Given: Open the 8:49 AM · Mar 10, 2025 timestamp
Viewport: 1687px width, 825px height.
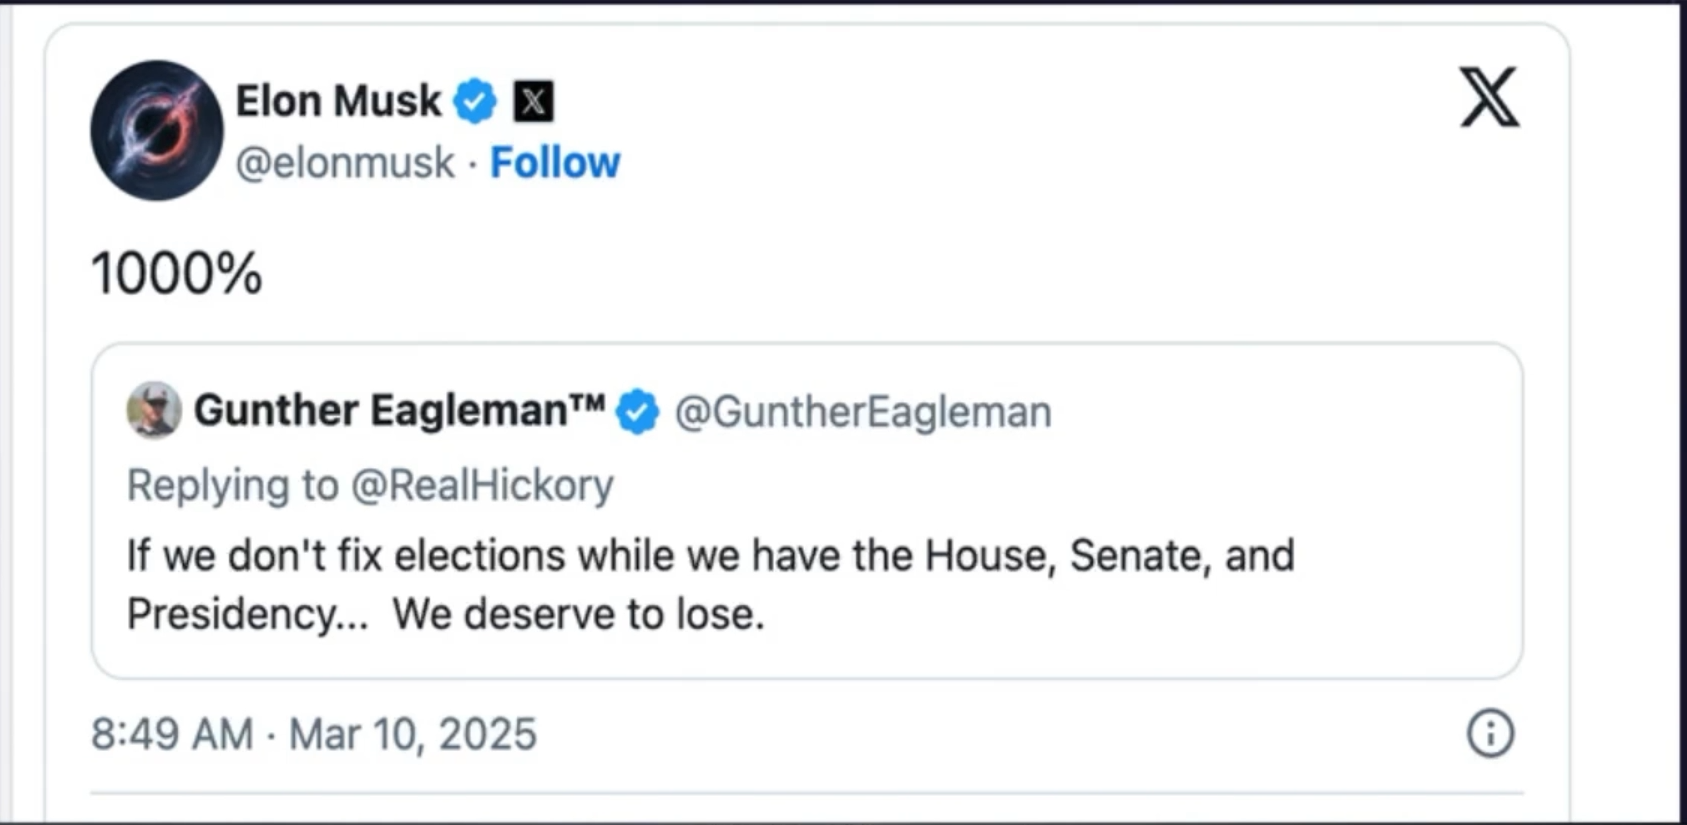Looking at the screenshot, I should tap(314, 734).
